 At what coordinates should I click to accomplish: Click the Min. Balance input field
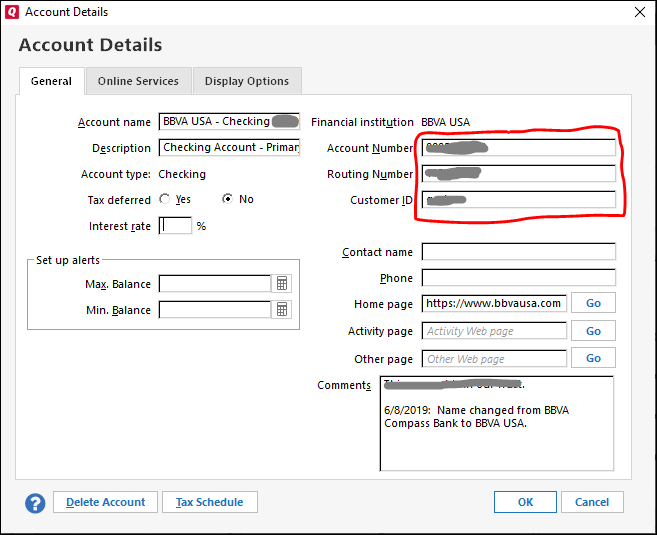[x=215, y=310]
